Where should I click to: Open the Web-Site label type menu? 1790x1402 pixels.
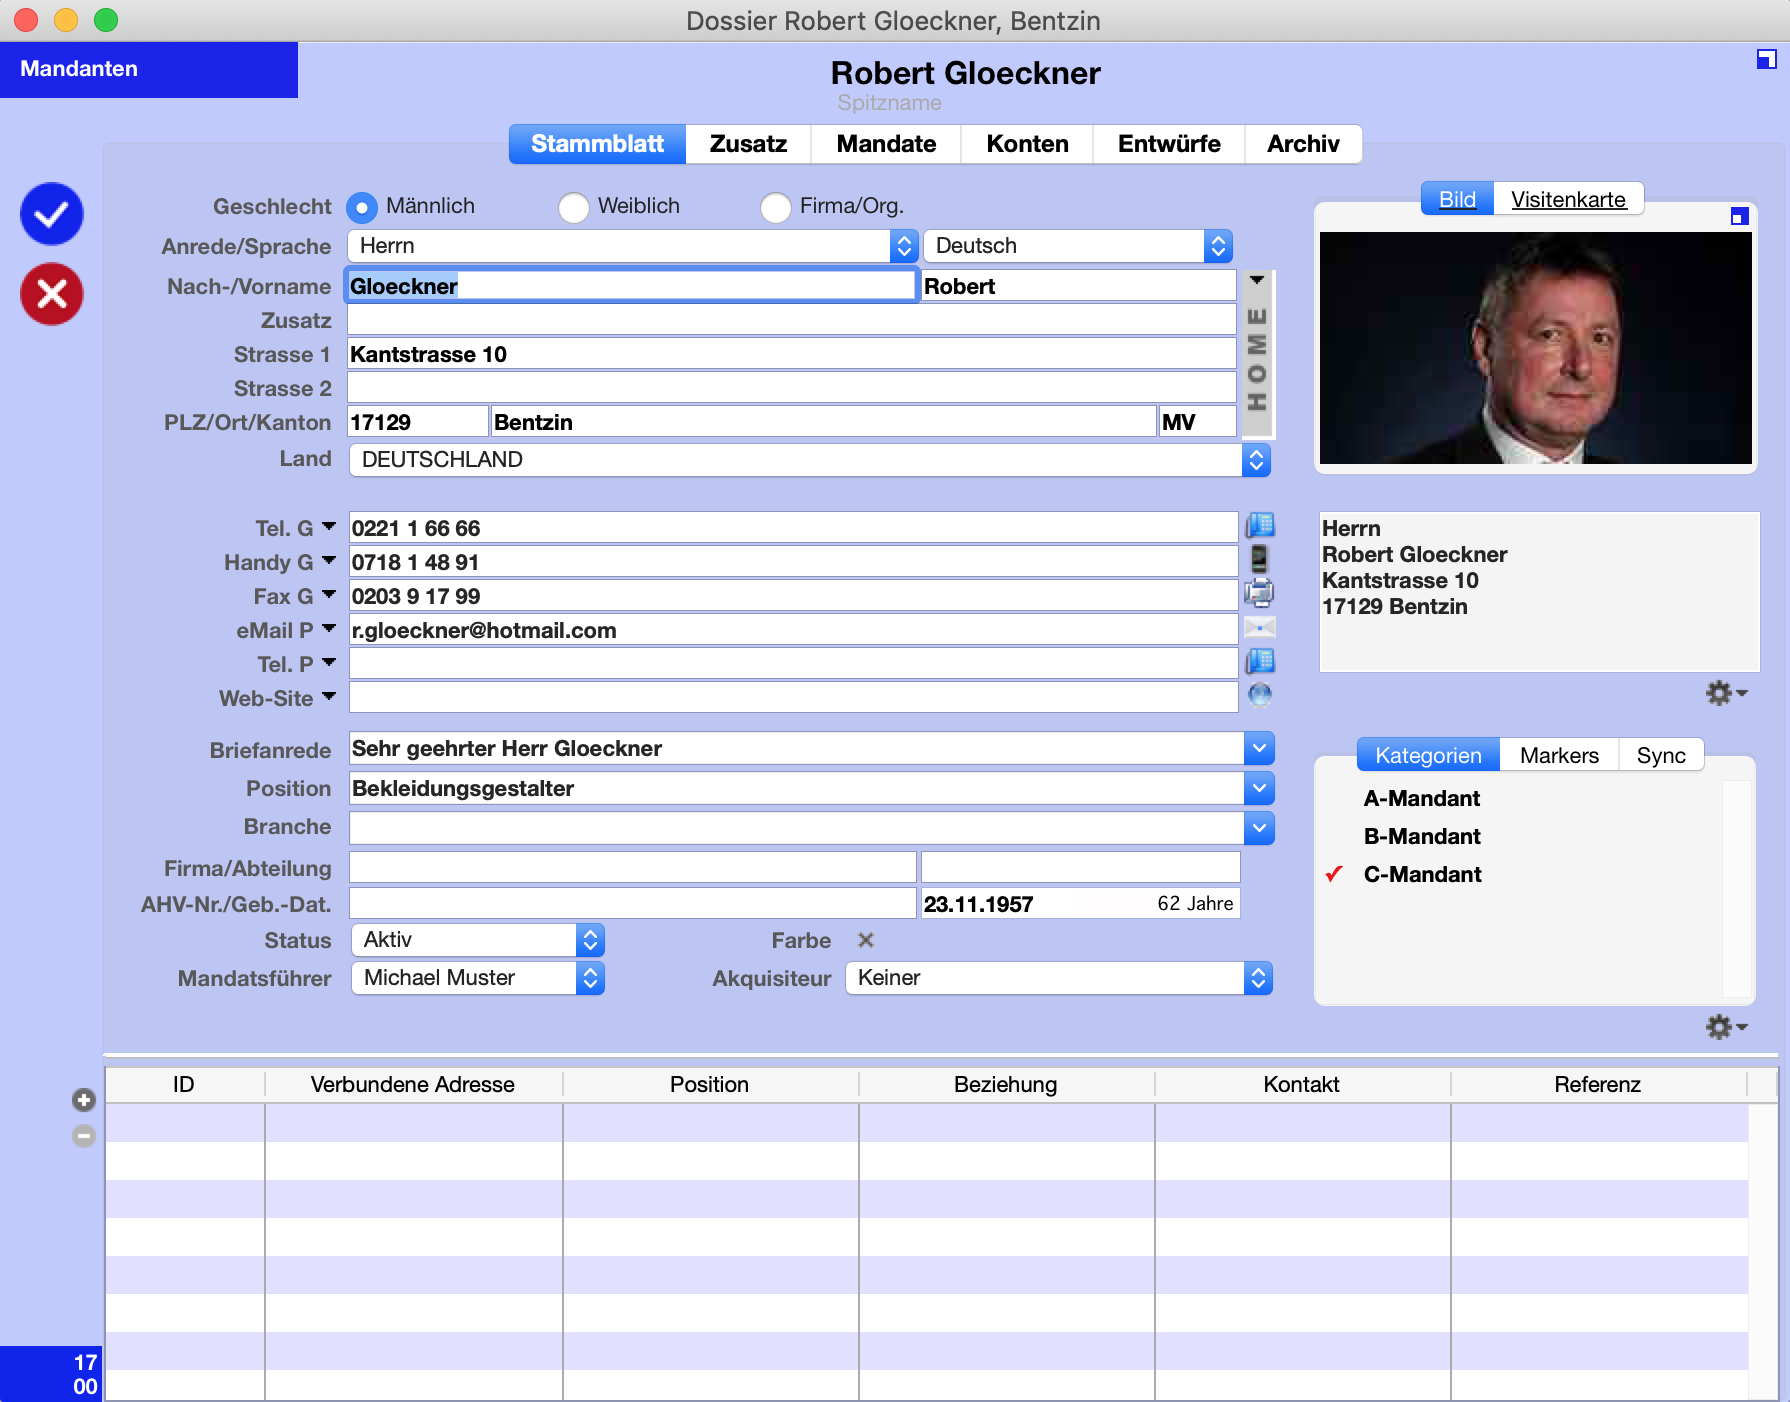coord(329,696)
